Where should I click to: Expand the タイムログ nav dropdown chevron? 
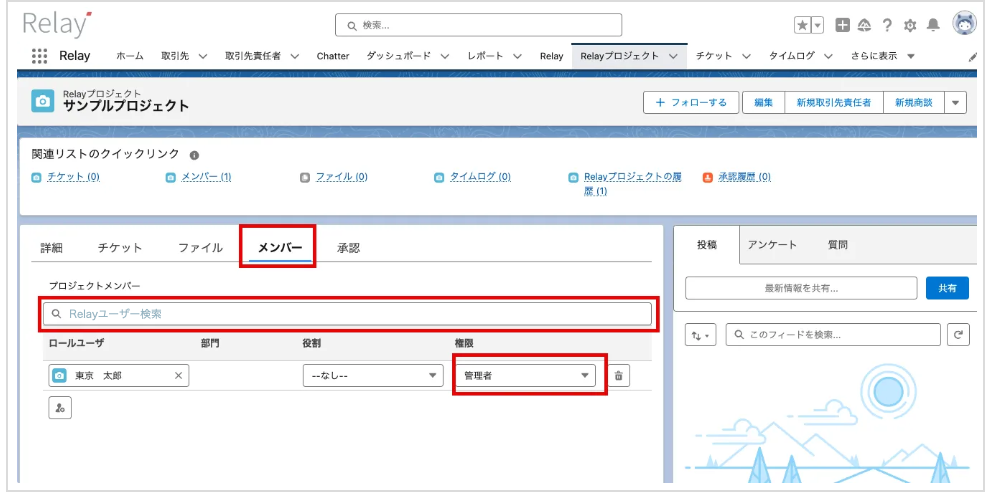[828, 56]
